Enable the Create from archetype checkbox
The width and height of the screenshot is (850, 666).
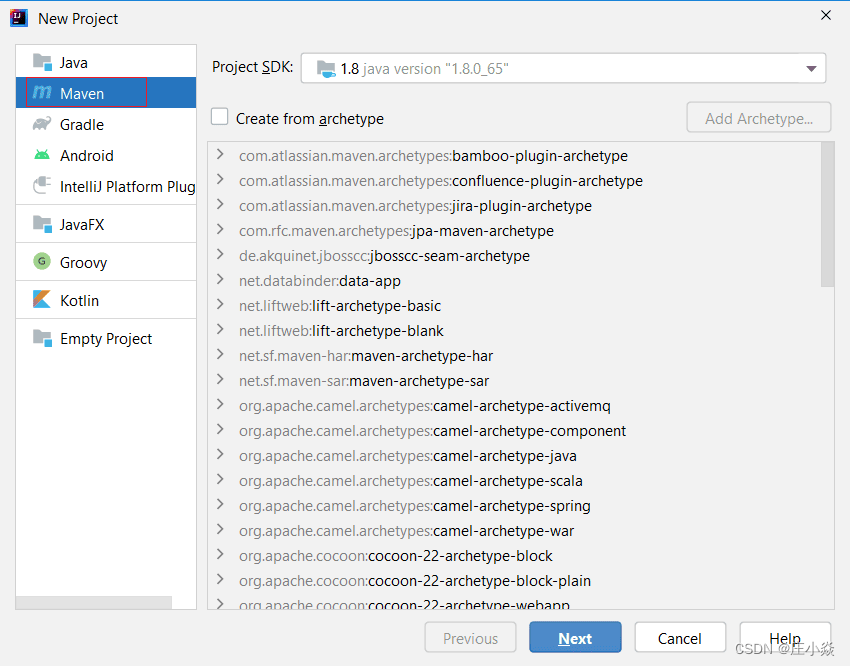click(219, 116)
